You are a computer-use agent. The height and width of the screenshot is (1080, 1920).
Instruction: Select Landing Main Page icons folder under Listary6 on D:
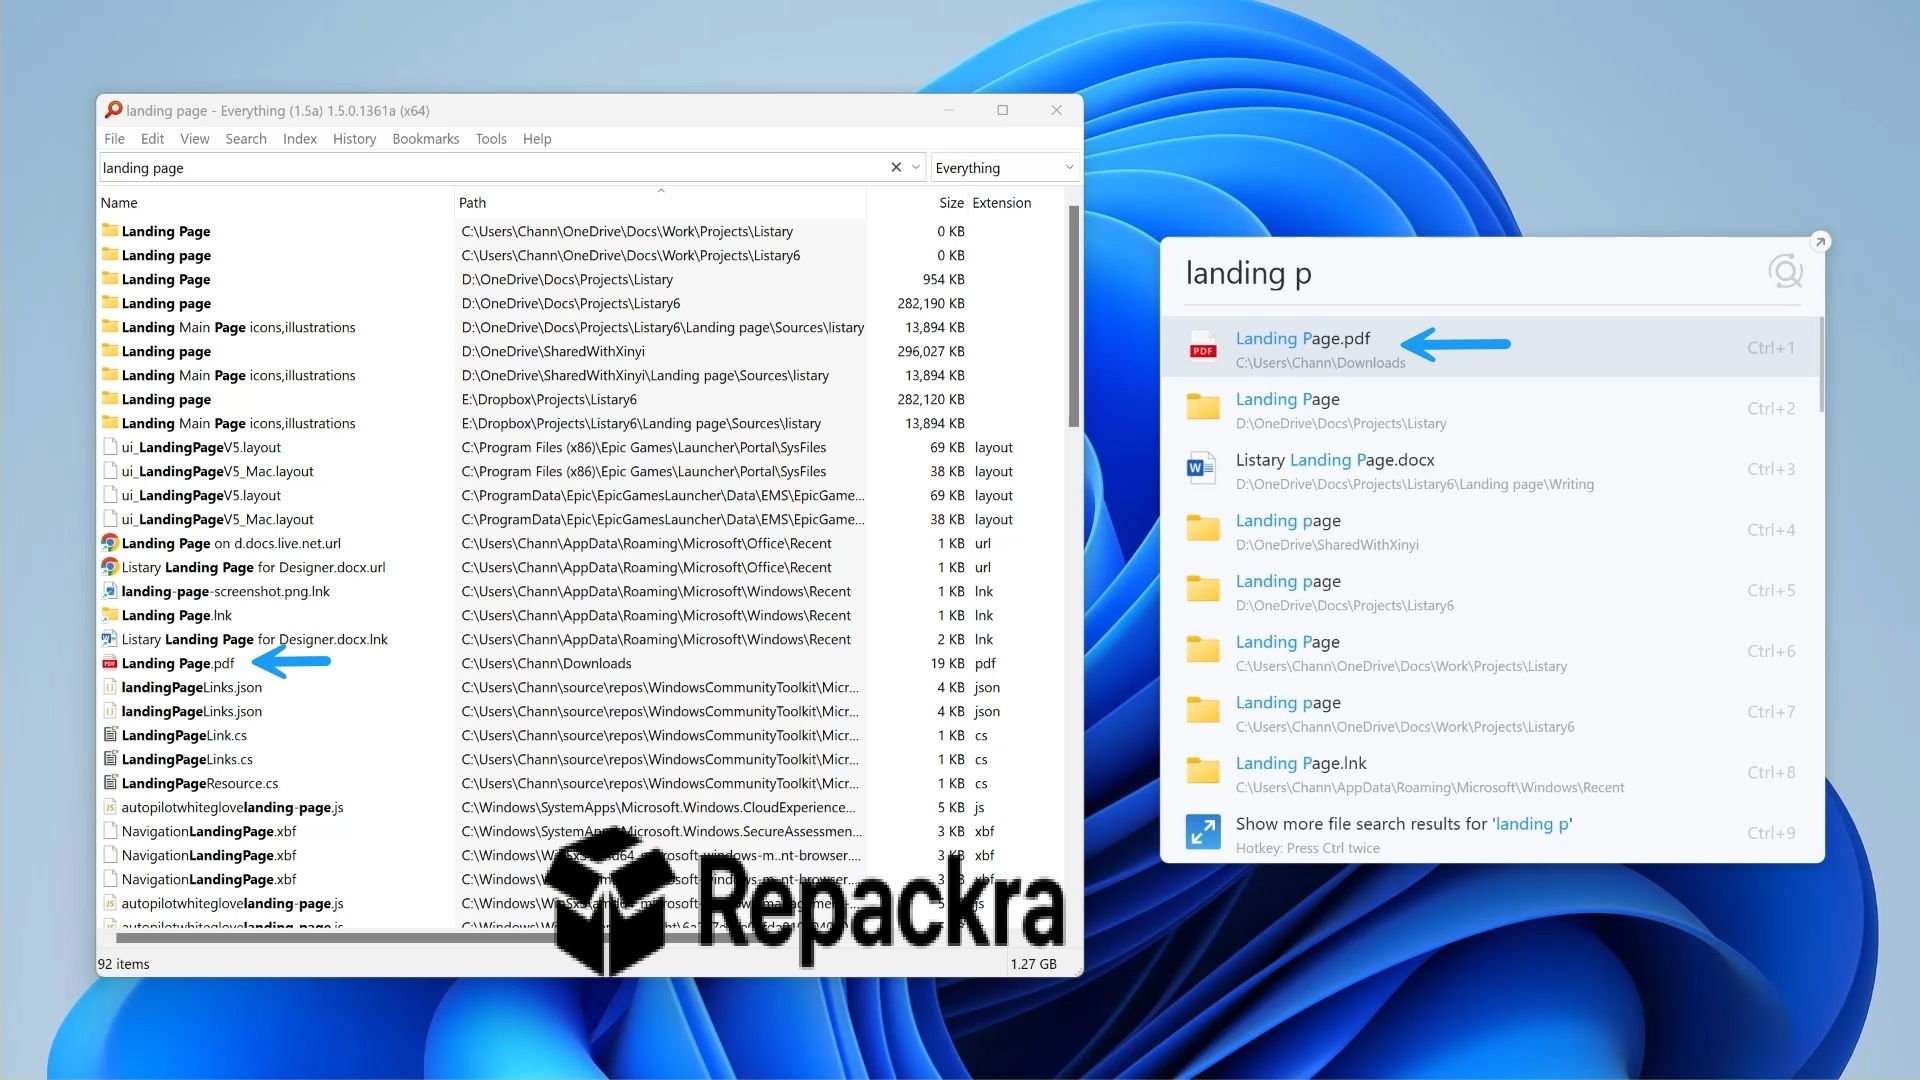238,327
